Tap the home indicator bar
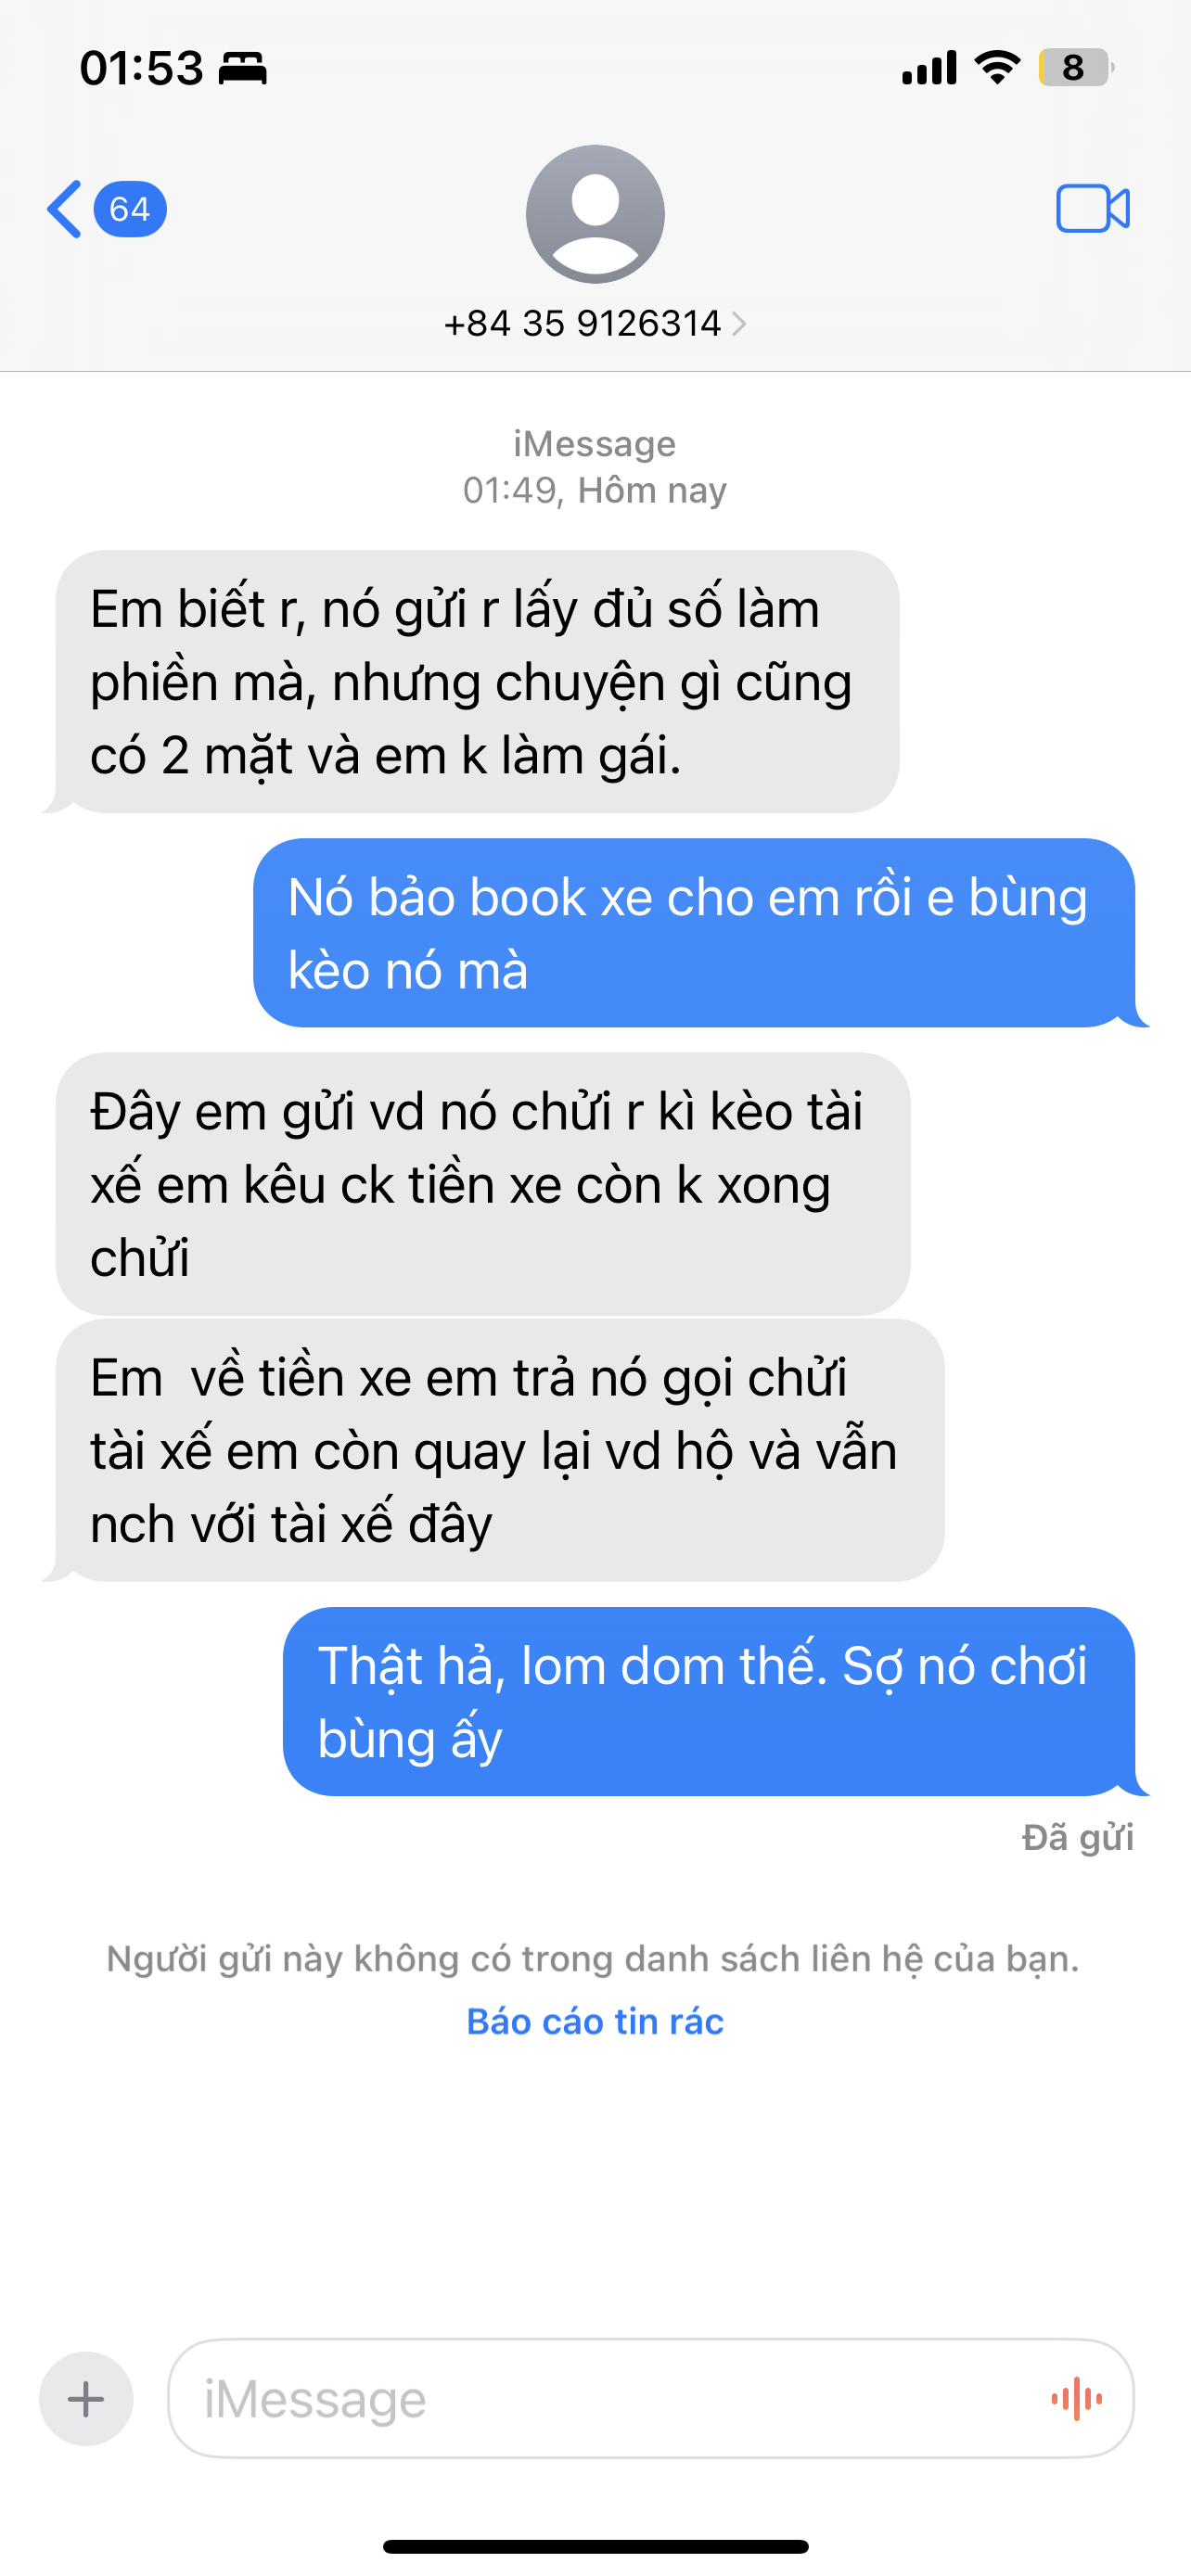Viewport: 1191px width, 2576px height. (595, 2546)
